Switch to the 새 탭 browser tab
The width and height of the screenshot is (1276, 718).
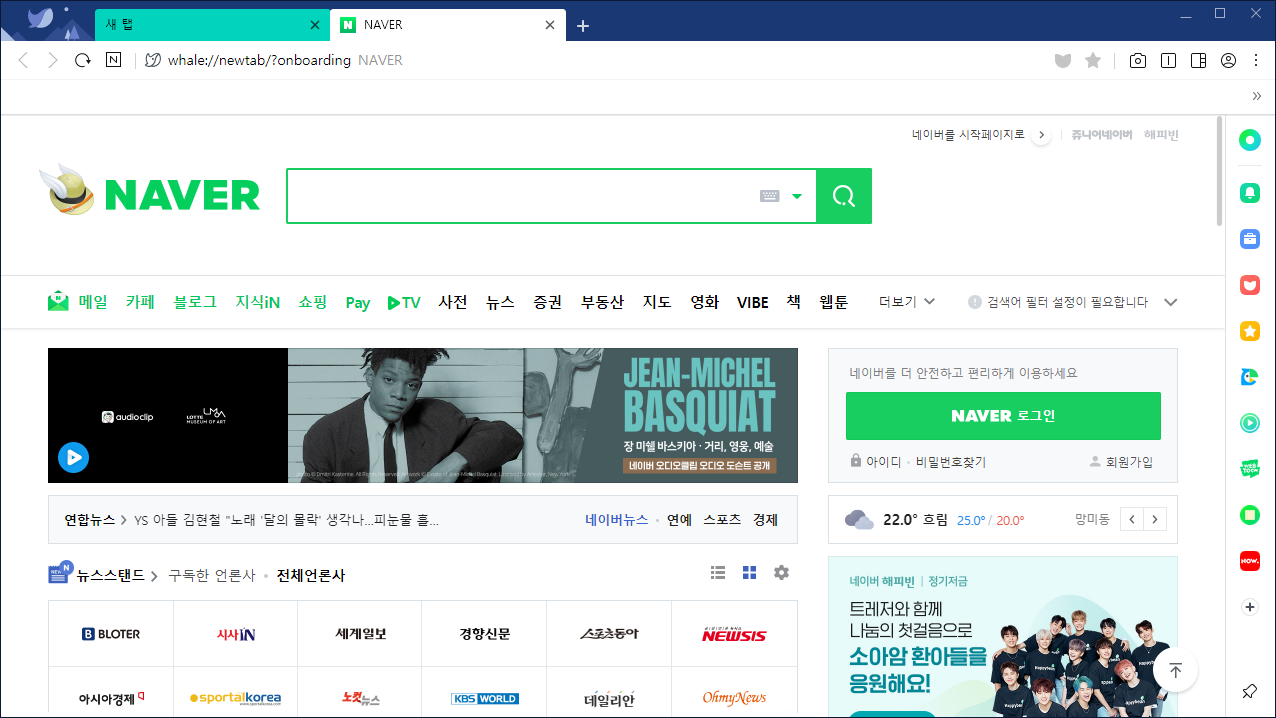[x=212, y=25]
